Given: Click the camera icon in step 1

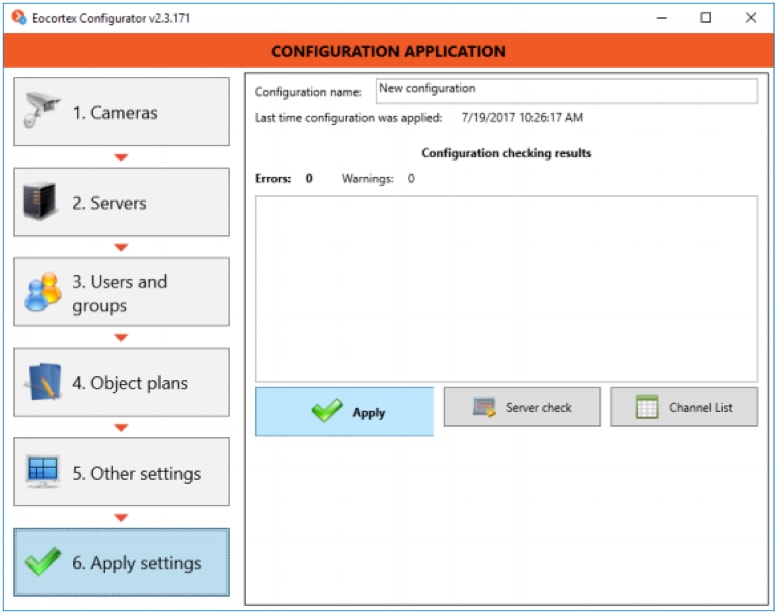Looking at the screenshot, I should 42,111.
